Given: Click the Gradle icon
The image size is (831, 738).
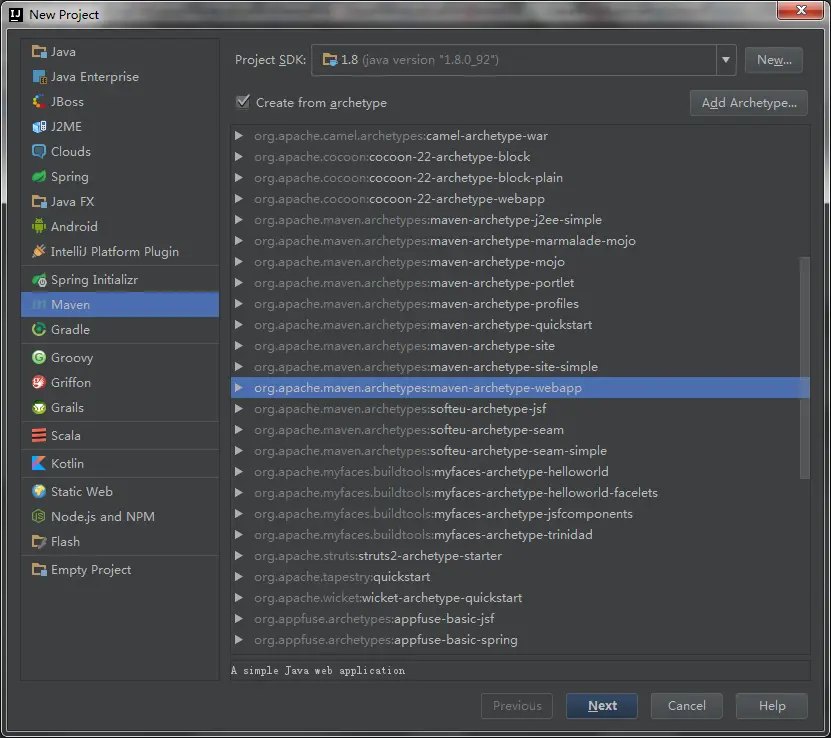Looking at the screenshot, I should pyautogui.click(x=39, y=330).
